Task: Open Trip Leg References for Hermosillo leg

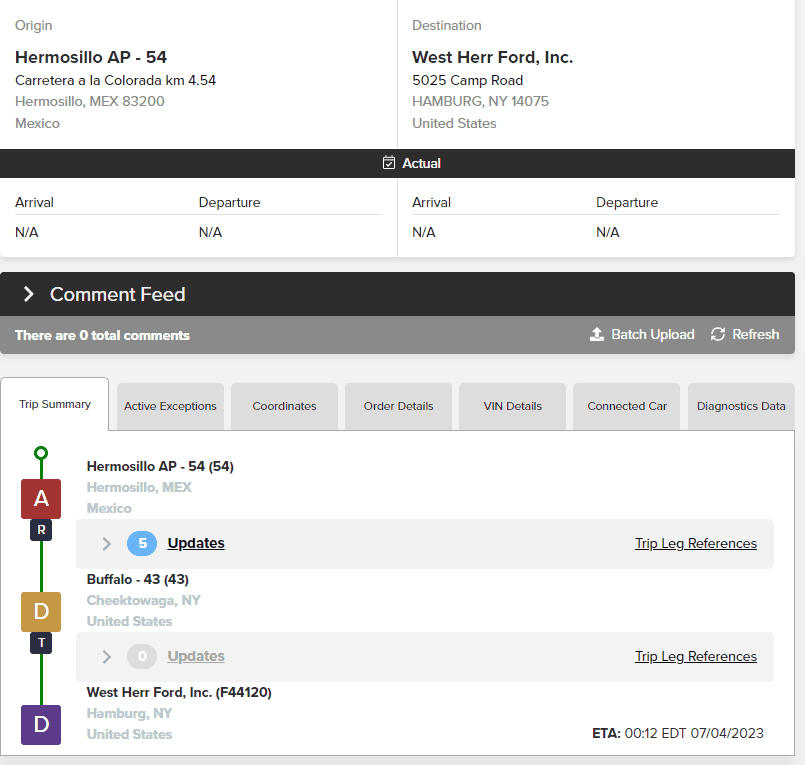Action: 696,543
